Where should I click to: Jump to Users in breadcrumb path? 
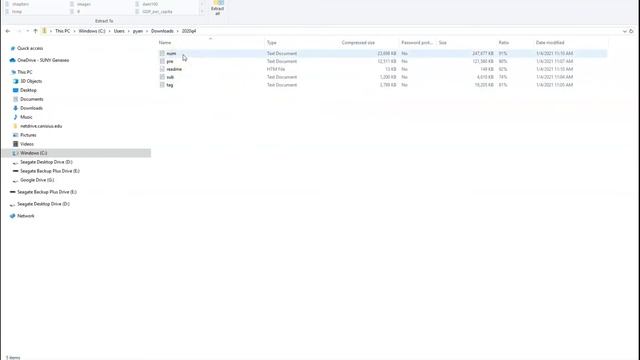pos(119,31)
